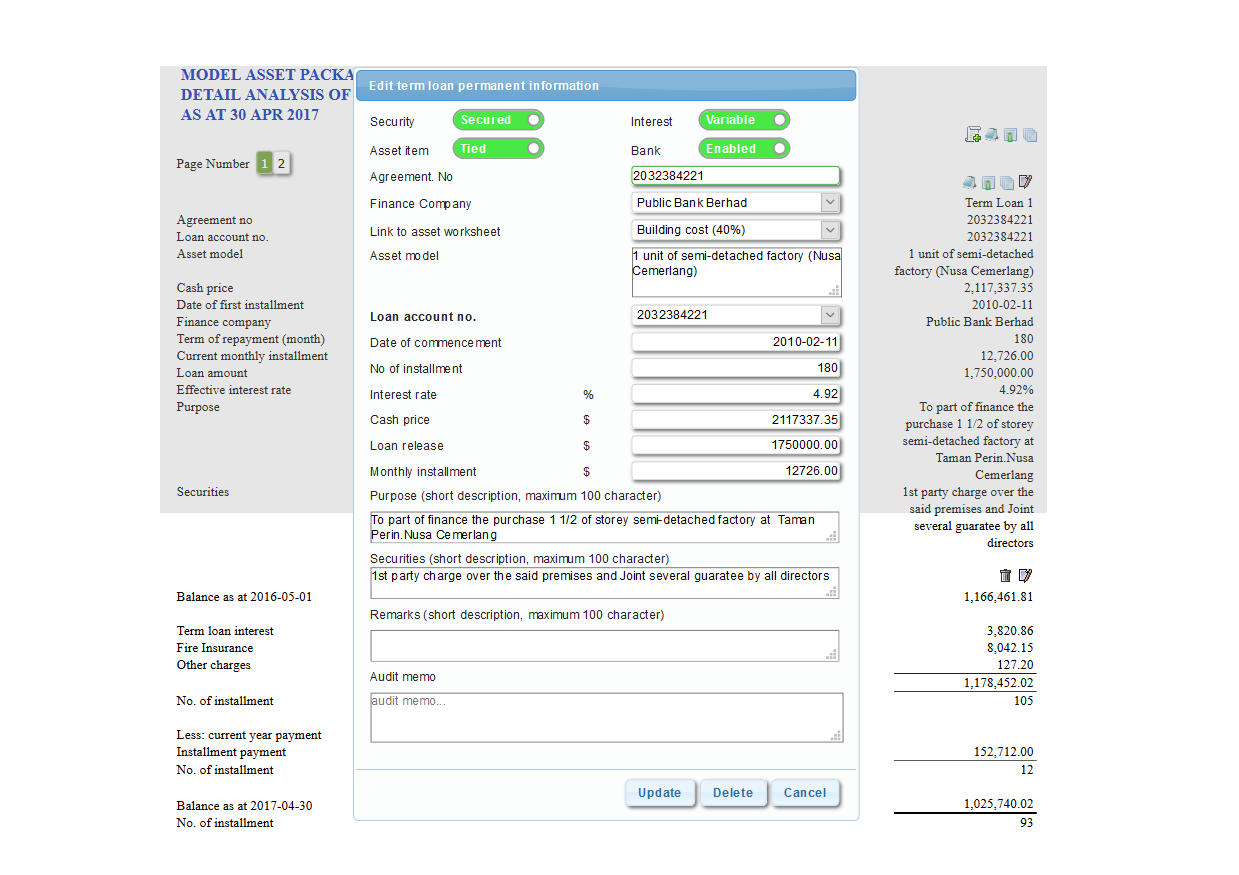The image size is (1239, 875).
Task: Toggle the Secured security switch
Action: click(x=498, y=120)
